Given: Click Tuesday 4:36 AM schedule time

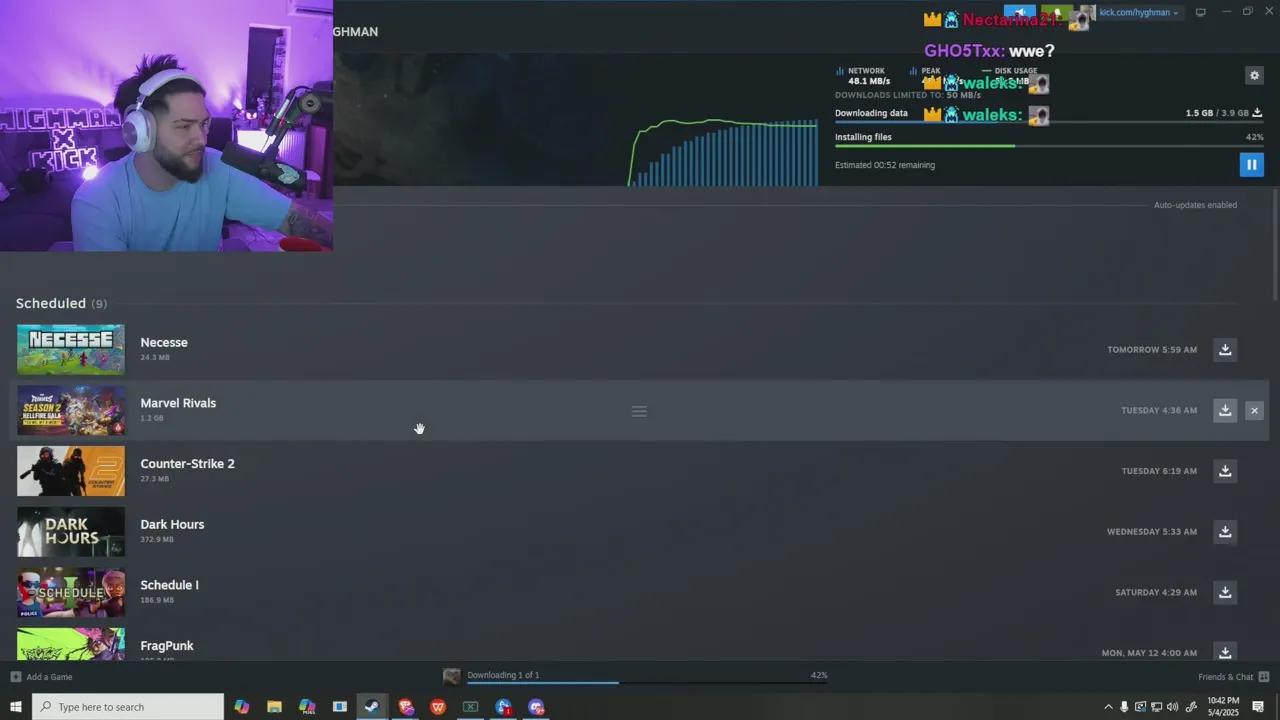Looking at the screenshot, I should 1159,410.
